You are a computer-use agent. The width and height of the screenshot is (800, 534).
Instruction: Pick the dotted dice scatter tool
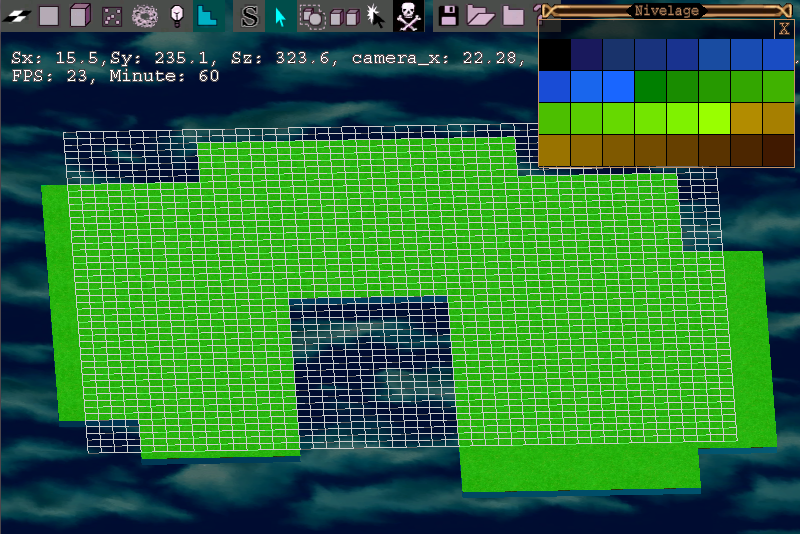tap(112, 16)
